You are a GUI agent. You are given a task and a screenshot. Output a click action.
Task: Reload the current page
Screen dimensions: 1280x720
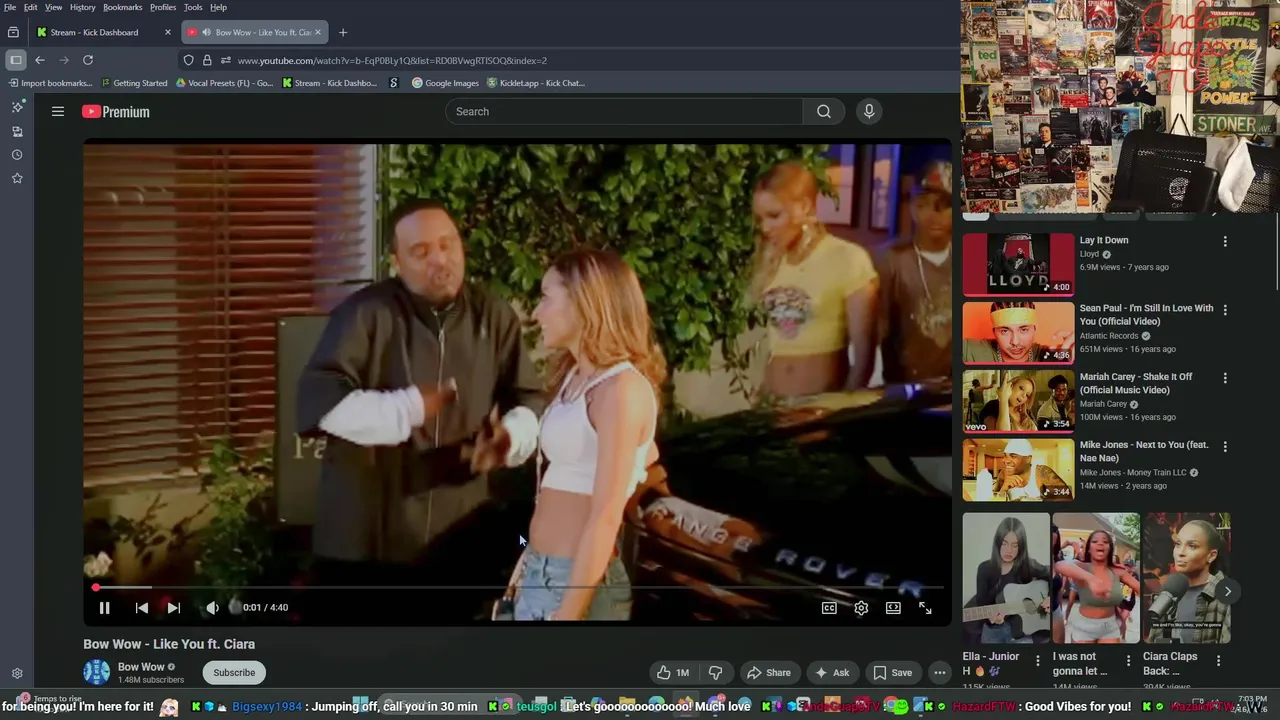(x=88, y=60)
